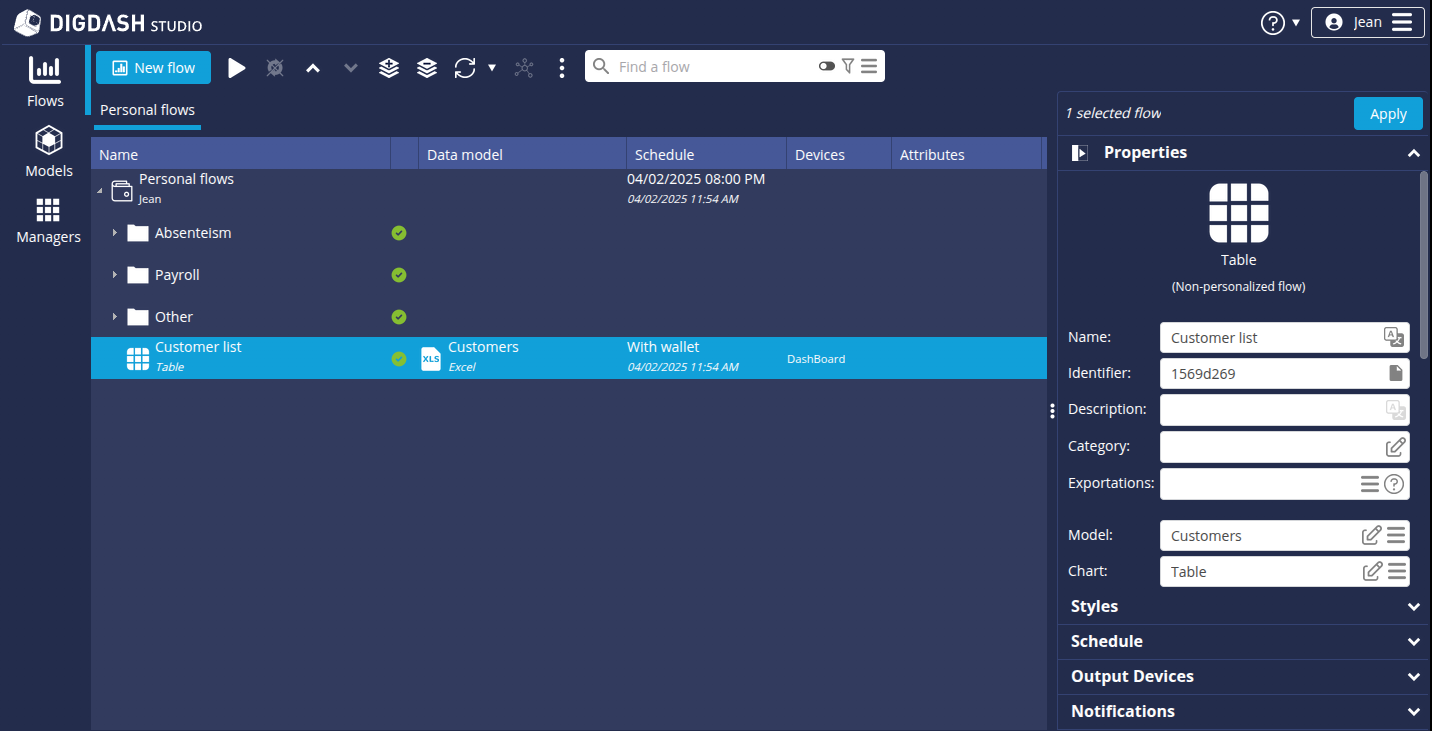Collapse the properties panel with arrow toggle
The height and width of the screenshot is (731, 1432).
(1079, 153)
